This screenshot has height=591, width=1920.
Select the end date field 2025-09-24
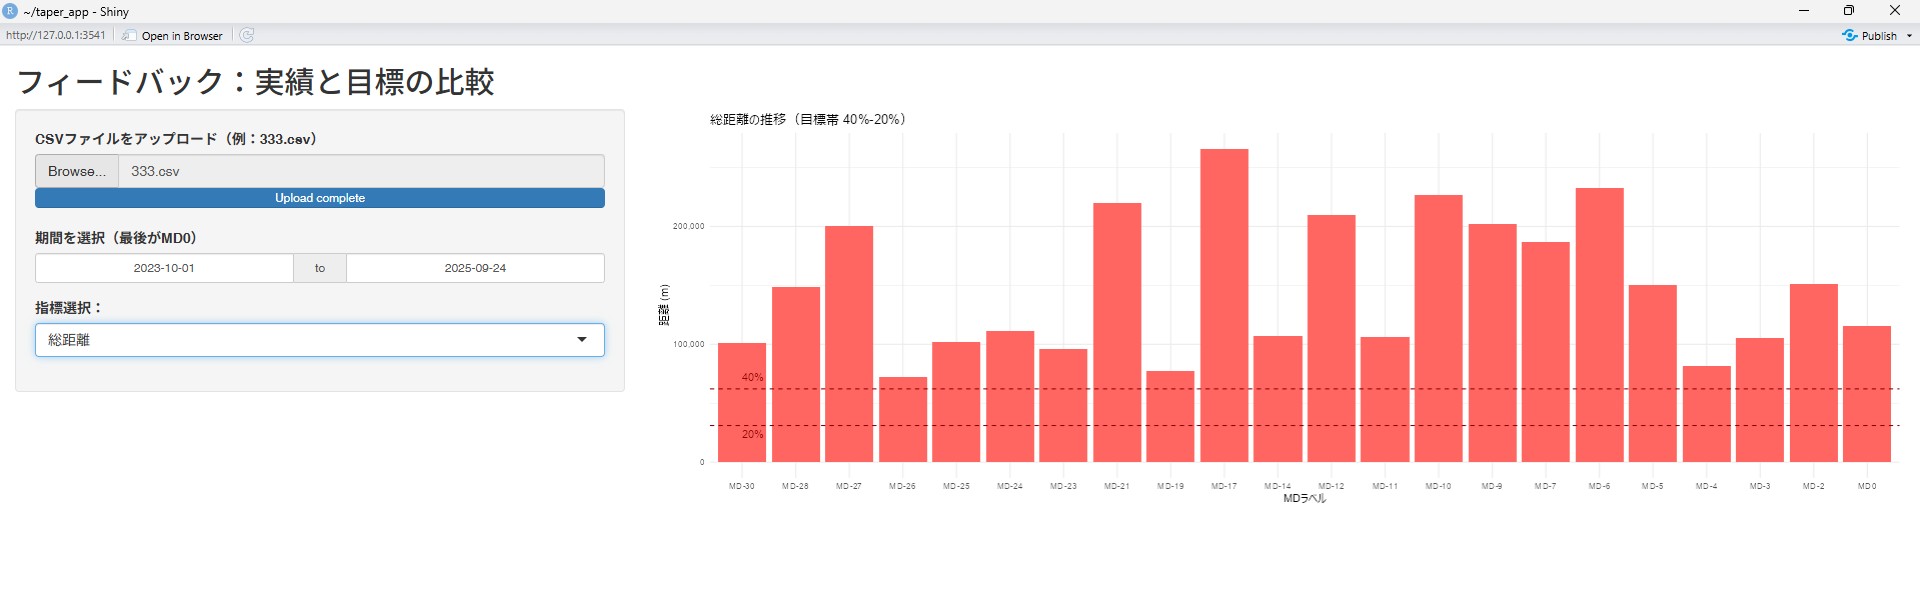(x=475, y=268)
